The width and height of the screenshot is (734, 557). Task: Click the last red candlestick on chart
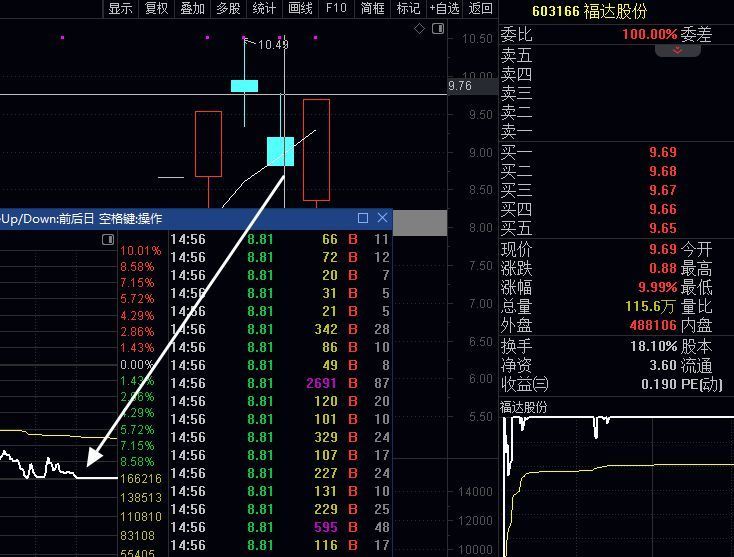tap(316, 150)
